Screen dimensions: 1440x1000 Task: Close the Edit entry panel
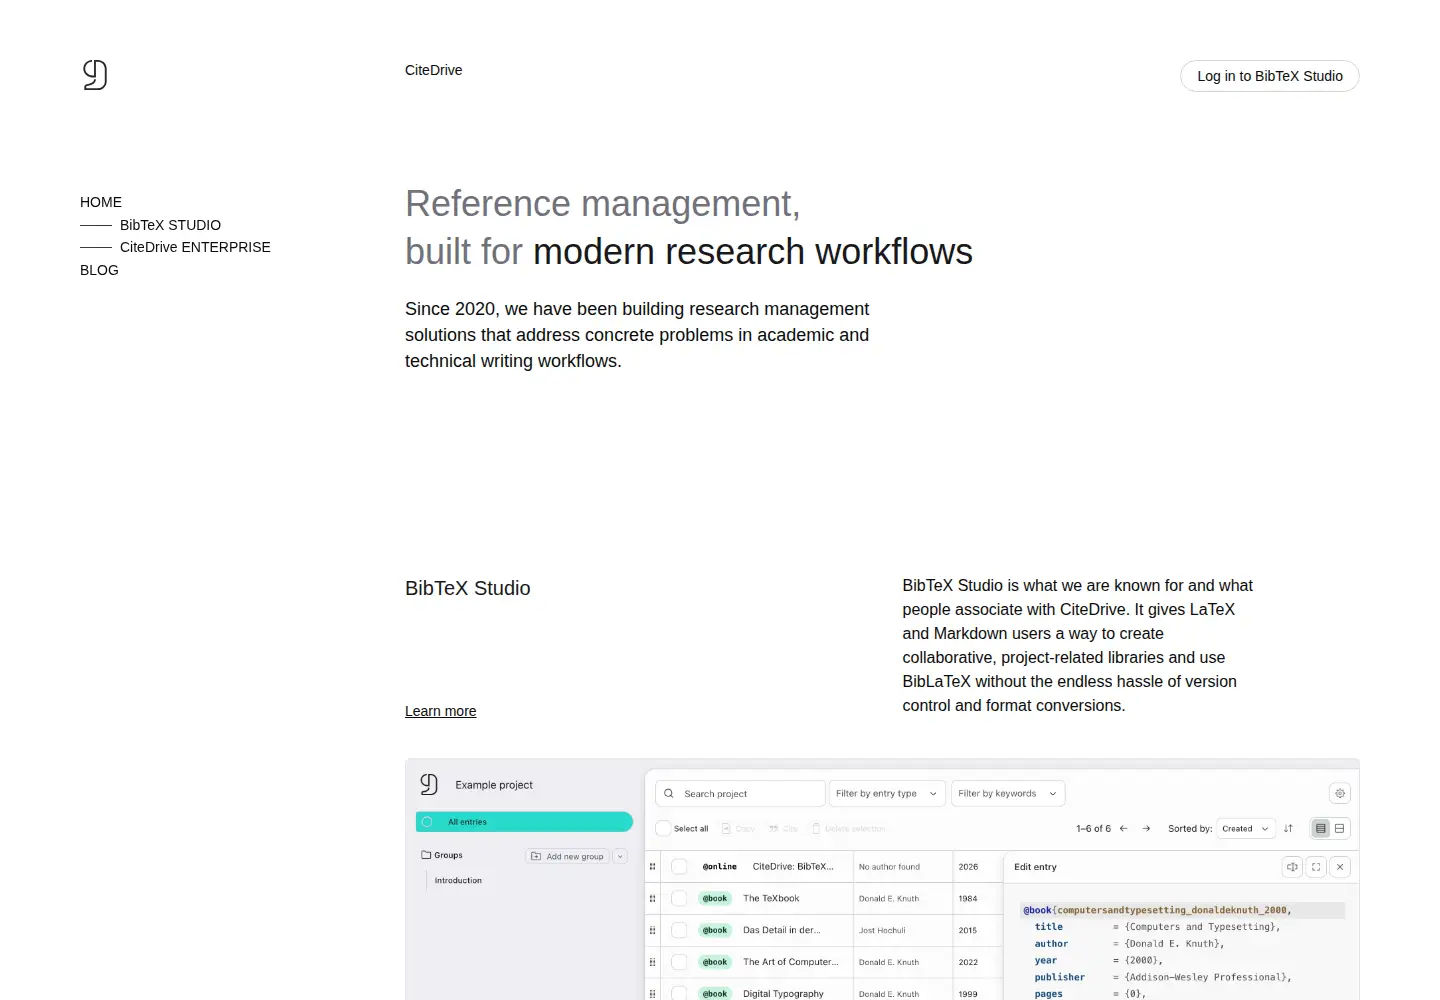pos(1341,867)
